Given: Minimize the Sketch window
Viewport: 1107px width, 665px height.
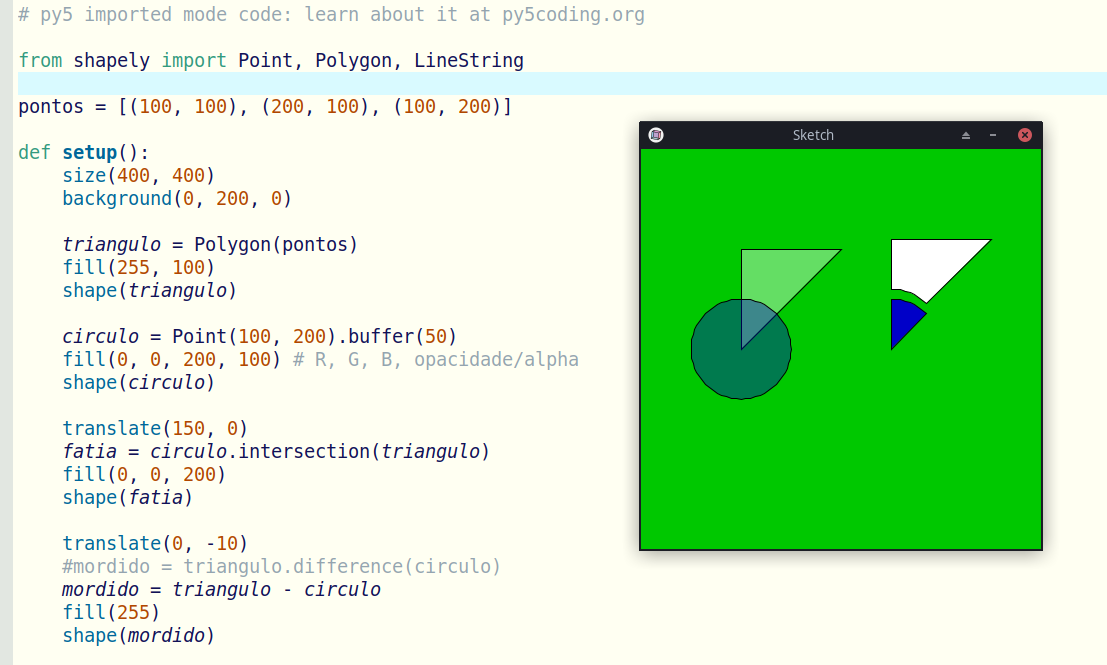Looking at the screenshot, I should pos(993,135).
